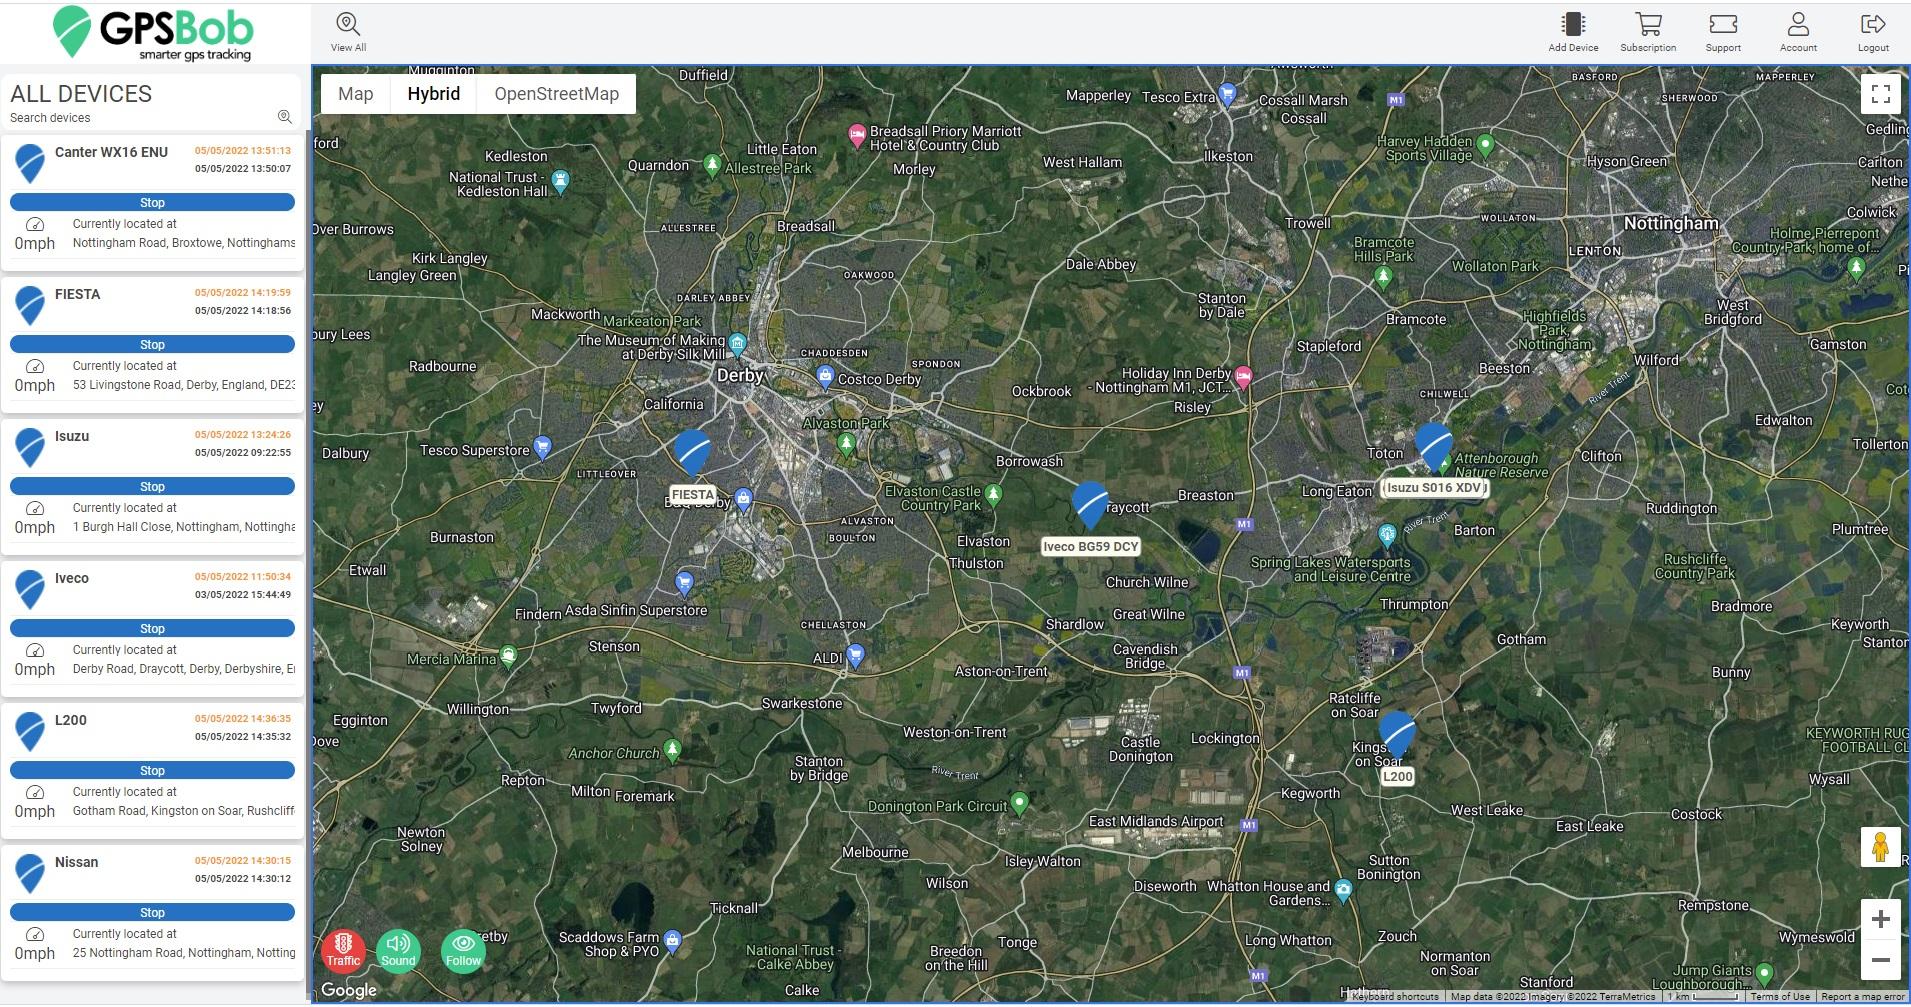Click address Gotham Road, Kingston on Soar
Screen dimensions: 1911x1007
coord(184,811)
